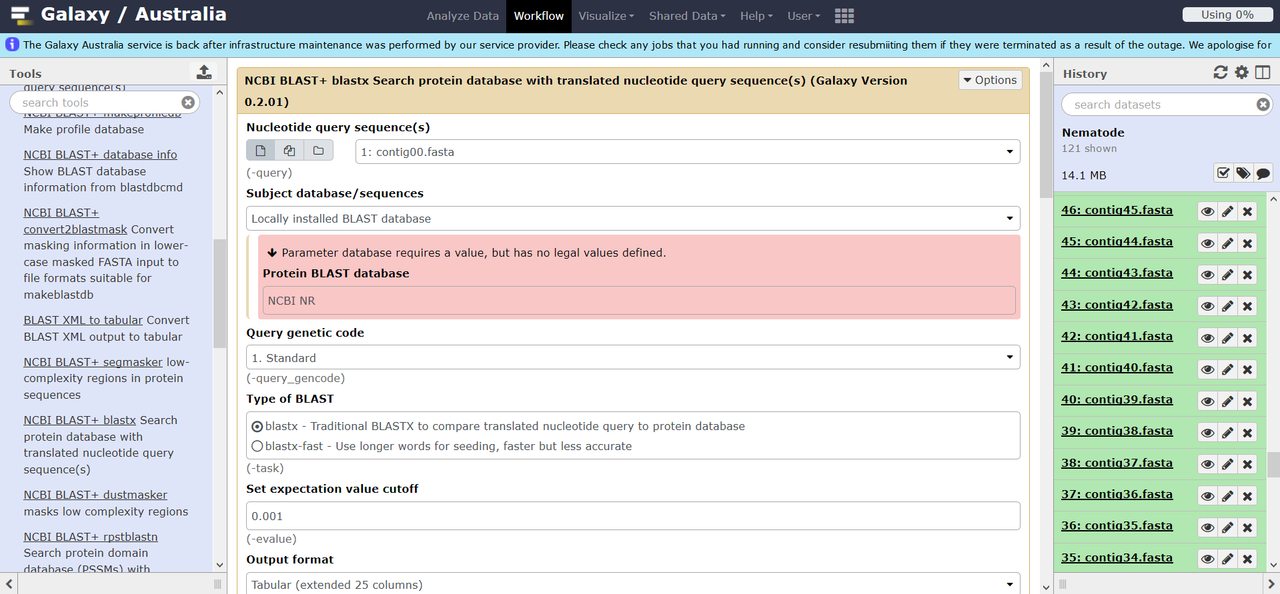Select dataset collection input mode icon
Viewport: 1280px width, 594px height.
pyautogui.click(x=318, y=151)
